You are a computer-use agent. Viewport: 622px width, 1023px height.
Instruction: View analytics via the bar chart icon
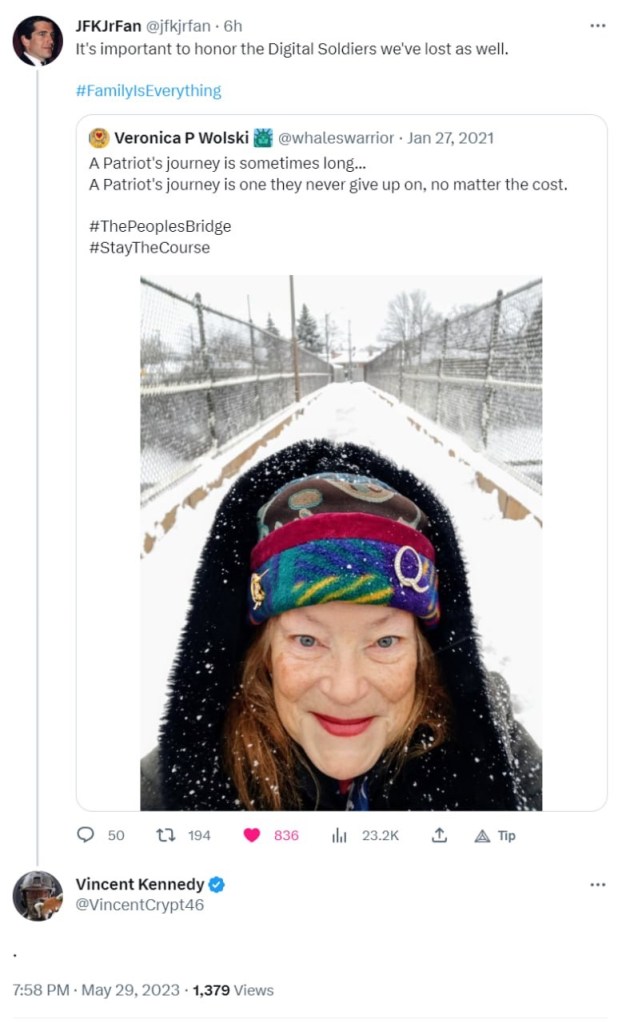tap(339, 835)
